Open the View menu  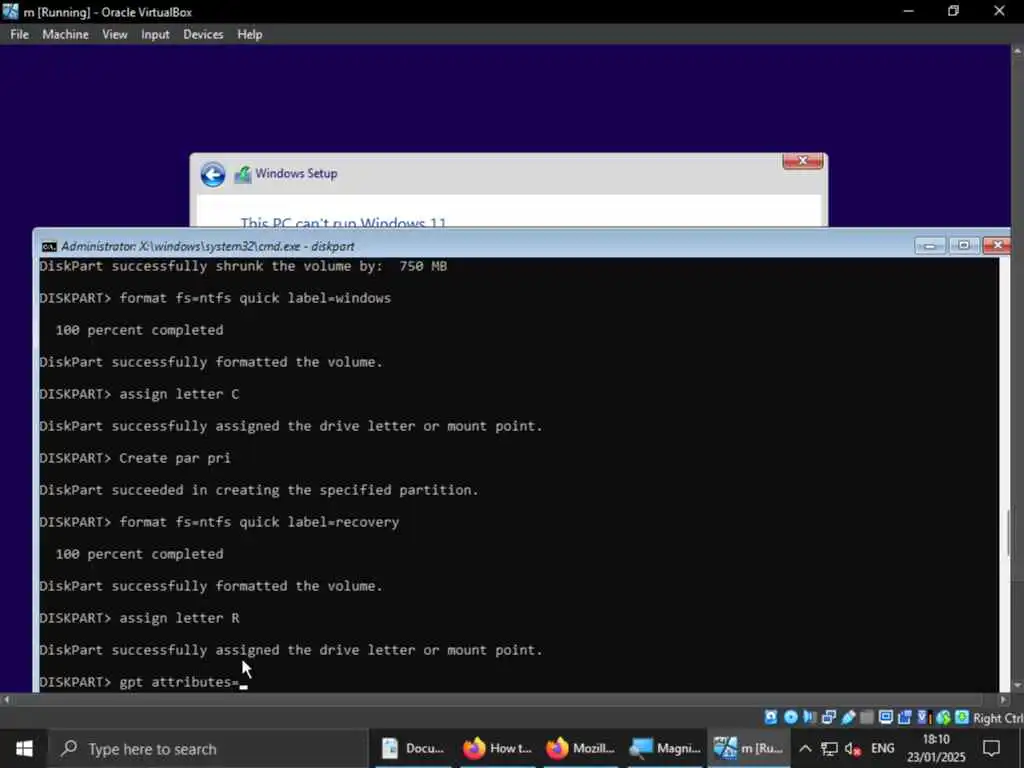click(x=115, y=35)
